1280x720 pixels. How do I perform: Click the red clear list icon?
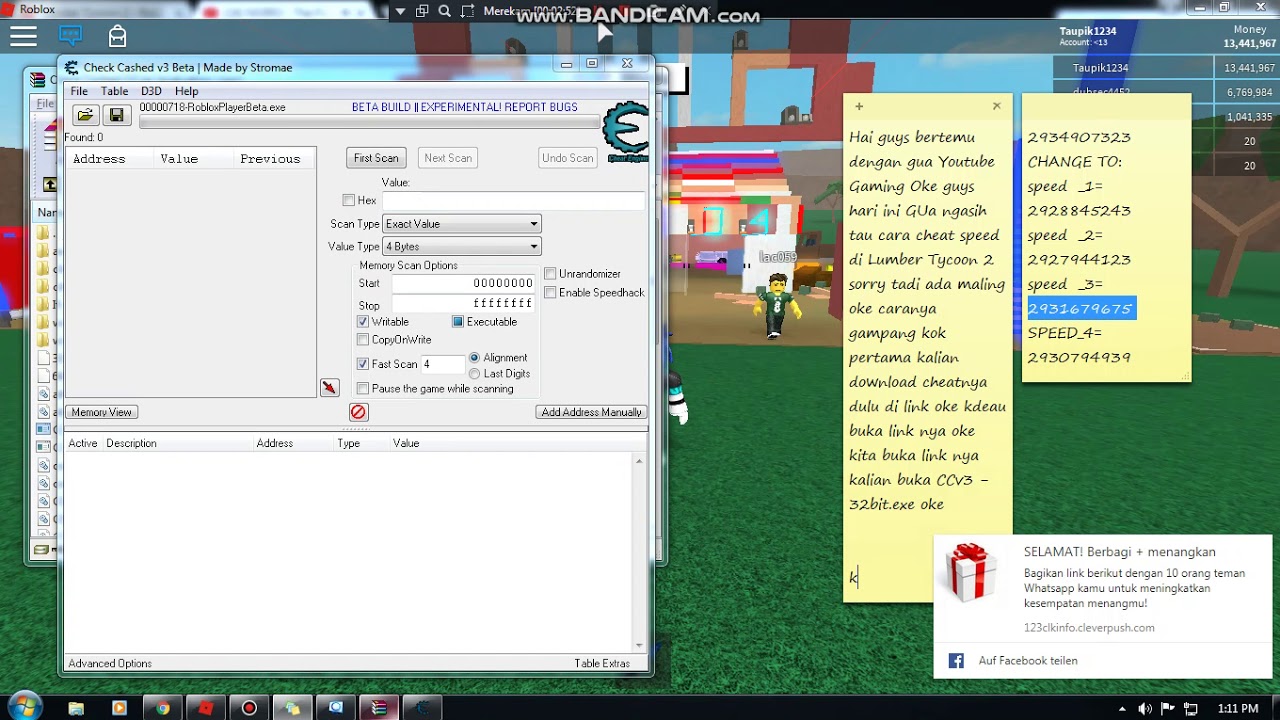click(x=358, y=412)
